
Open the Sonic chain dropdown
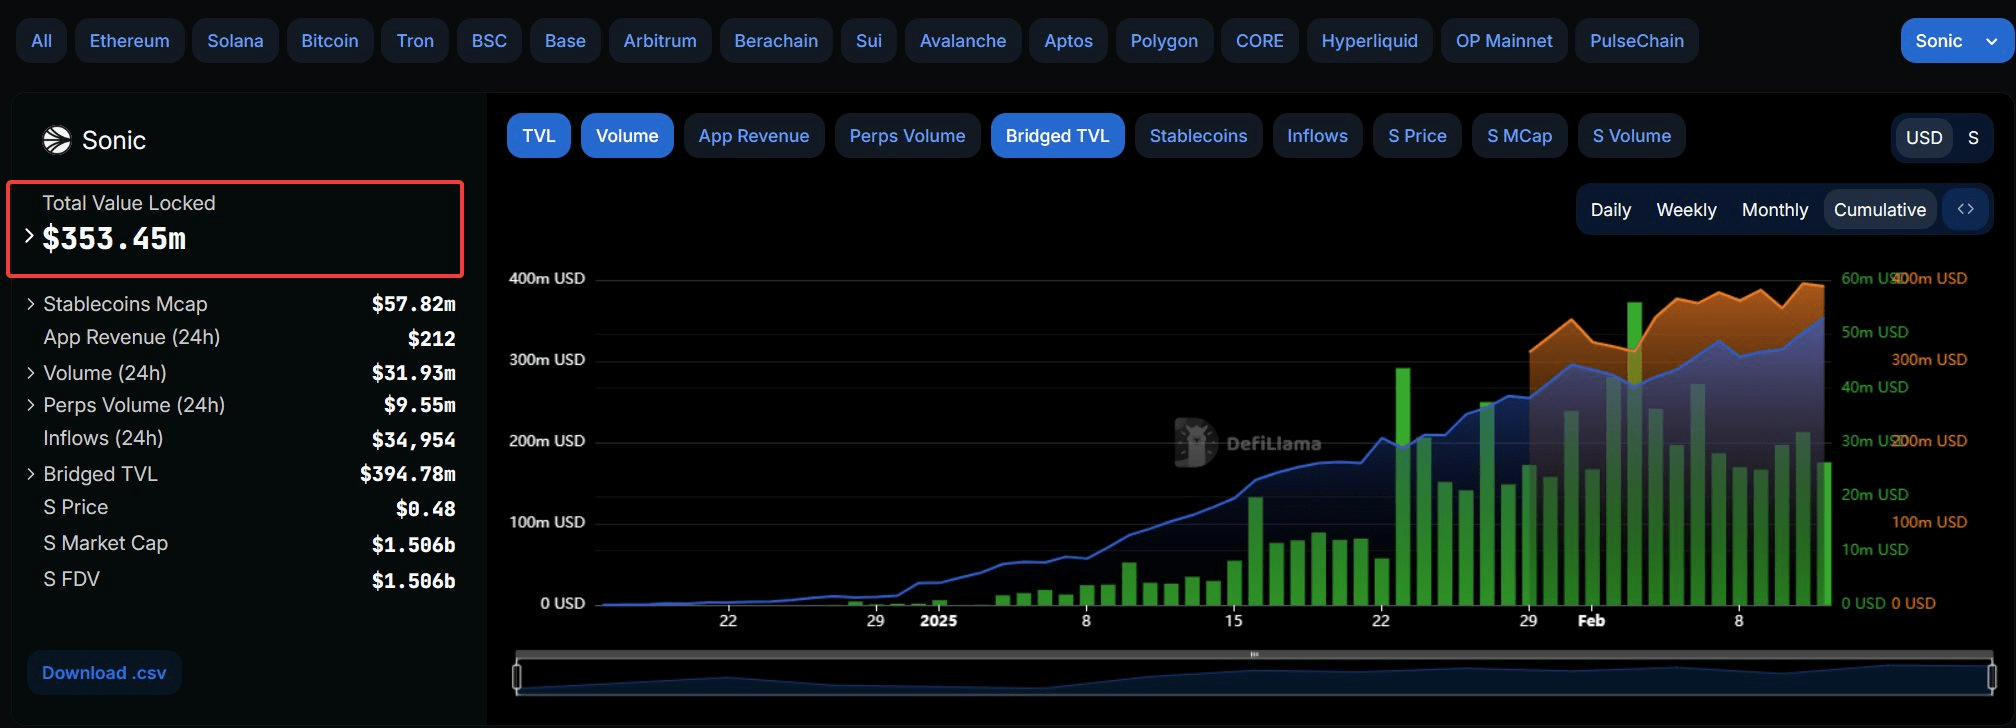pos(1956,41)
